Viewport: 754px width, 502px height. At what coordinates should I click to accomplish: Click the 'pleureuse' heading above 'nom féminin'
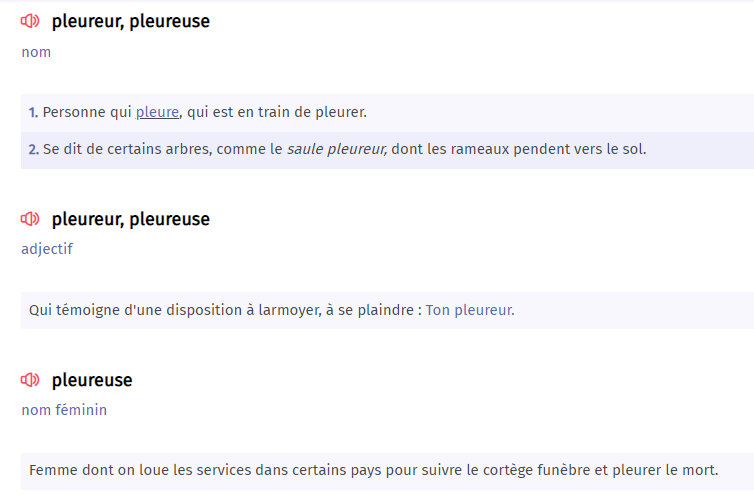92,380
